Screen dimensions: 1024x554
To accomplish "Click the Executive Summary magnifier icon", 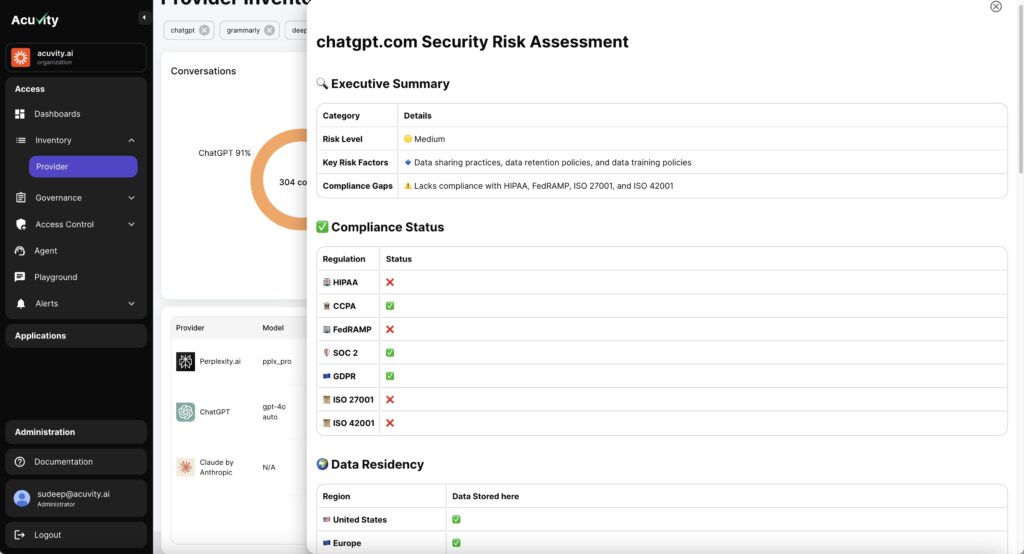I will tap(322, 84).
